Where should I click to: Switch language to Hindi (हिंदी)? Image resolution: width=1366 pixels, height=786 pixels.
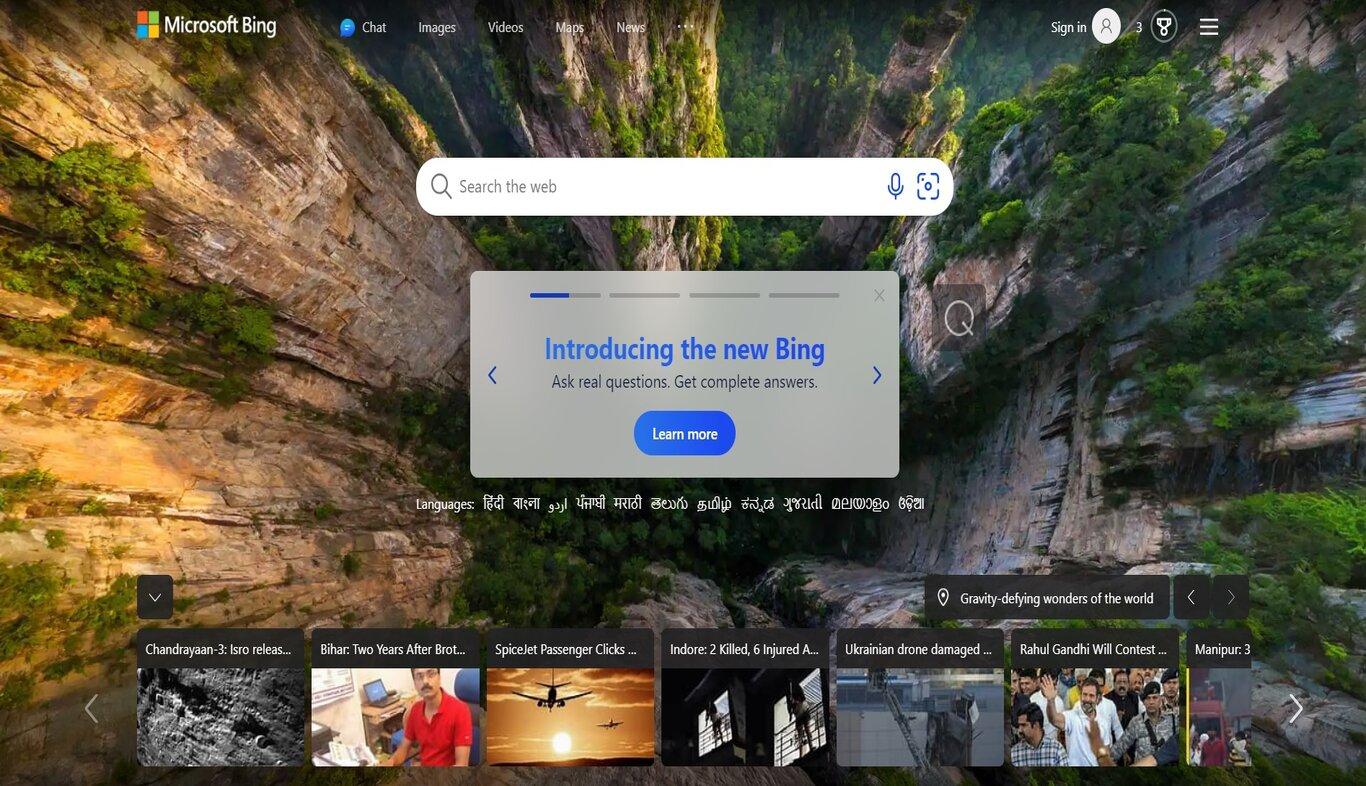tap(494, 503)
